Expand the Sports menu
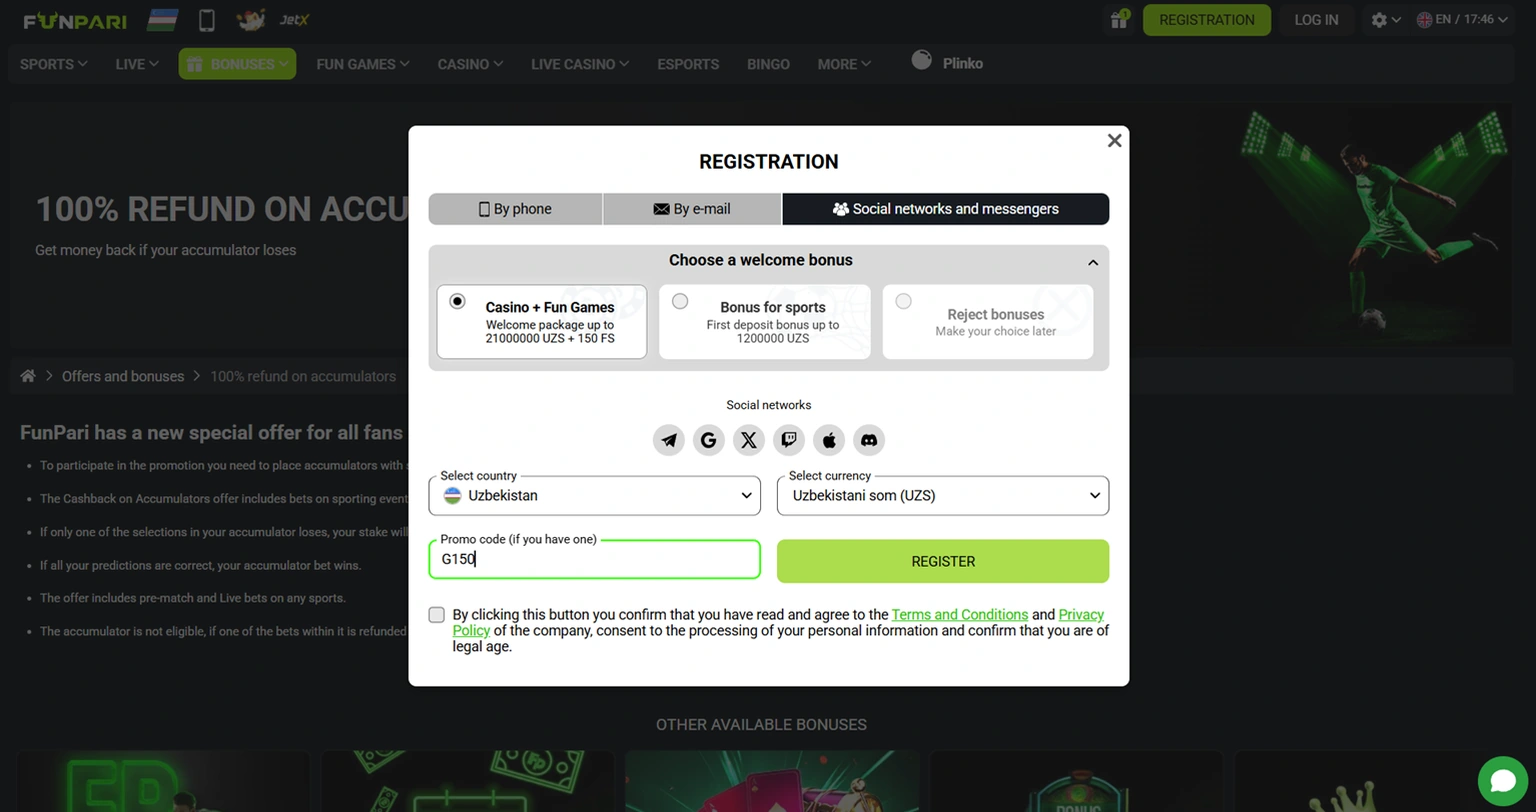 [54, 64]
